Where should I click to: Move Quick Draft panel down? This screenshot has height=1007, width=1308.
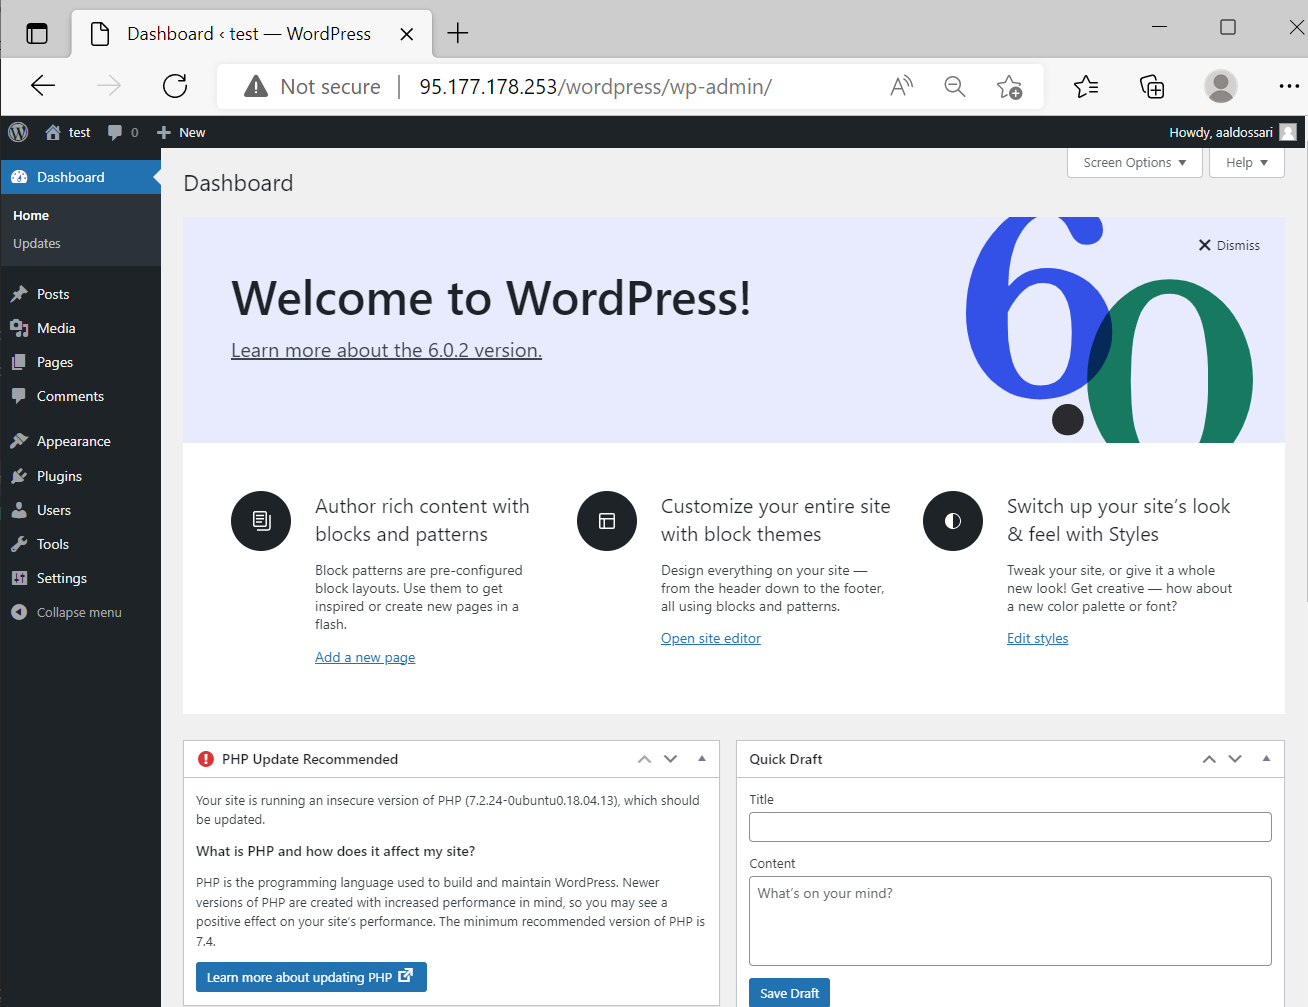[x=1235, y=759]
